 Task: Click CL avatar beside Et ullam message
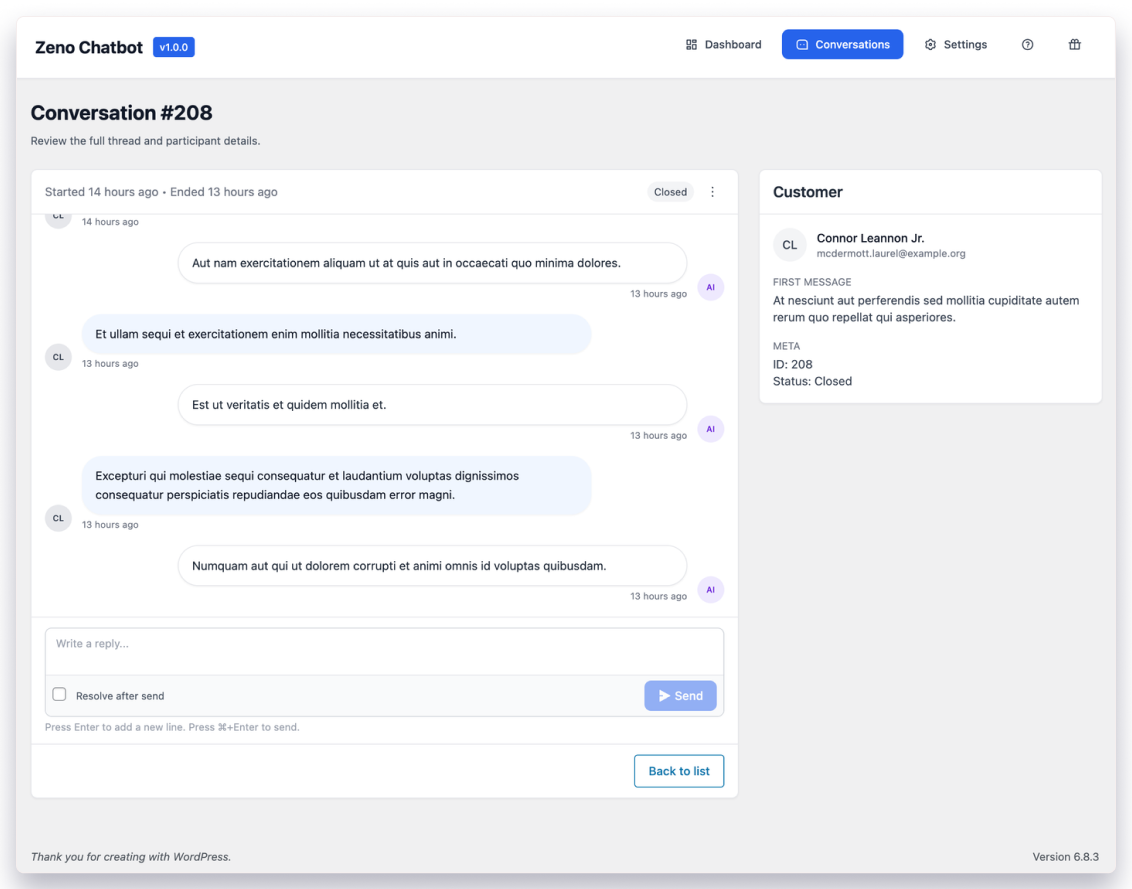click(58, 357)
